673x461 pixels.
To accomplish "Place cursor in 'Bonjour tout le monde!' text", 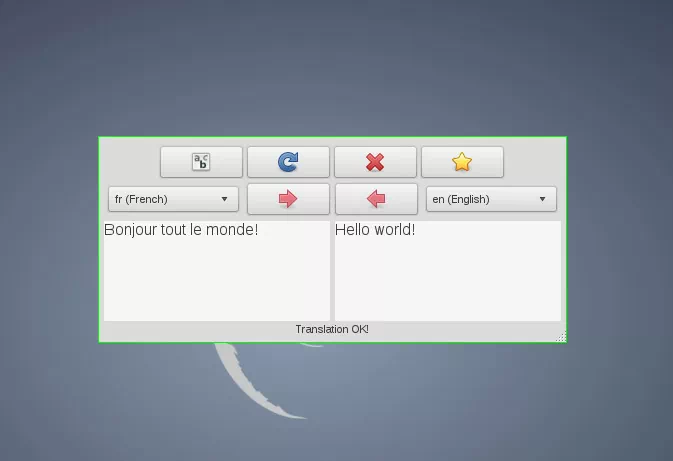I will click(x=181, y=230).
